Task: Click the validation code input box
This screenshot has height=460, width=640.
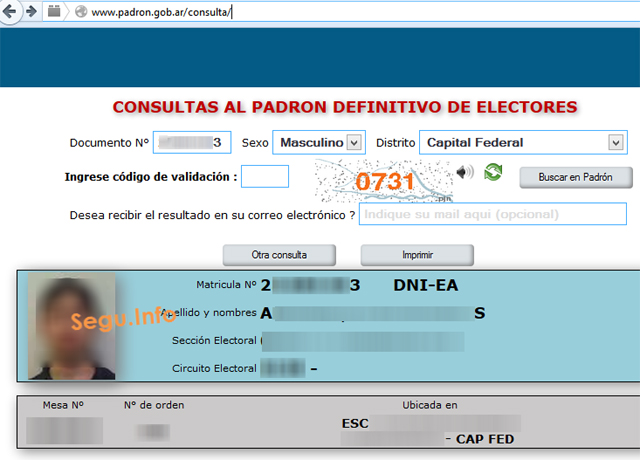Action: click(265, 177)
